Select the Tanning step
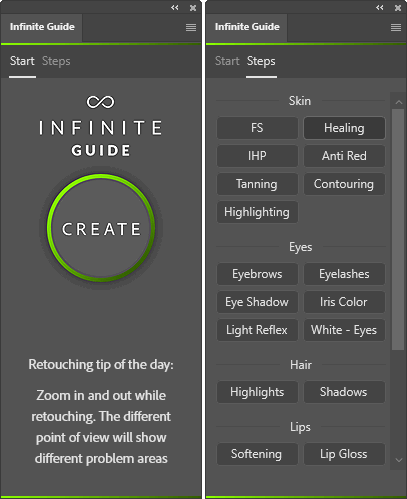The width and height of the screenshot is (407, 499). pos(257,184)
